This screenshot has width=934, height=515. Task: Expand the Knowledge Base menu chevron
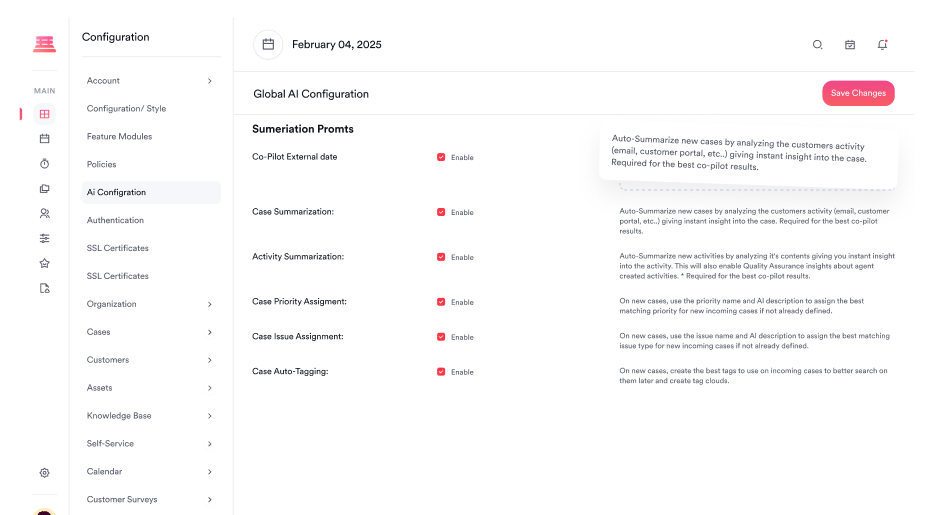point(209,416)
